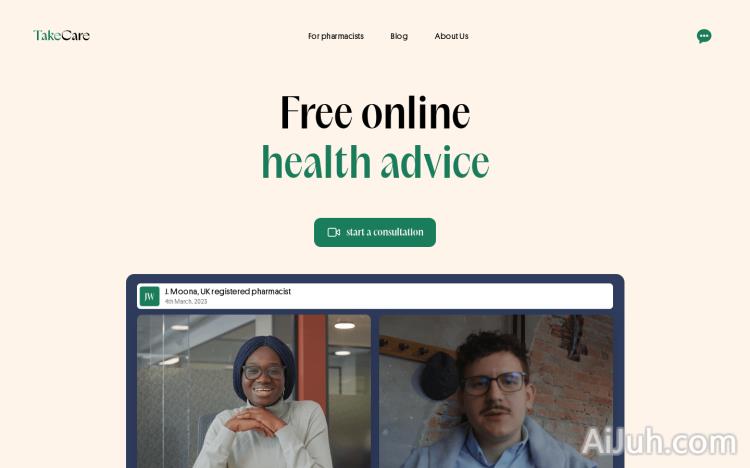Go to the Blog page
The height and width of the screenshot is (468, 750).
click(x=399, y=36)
